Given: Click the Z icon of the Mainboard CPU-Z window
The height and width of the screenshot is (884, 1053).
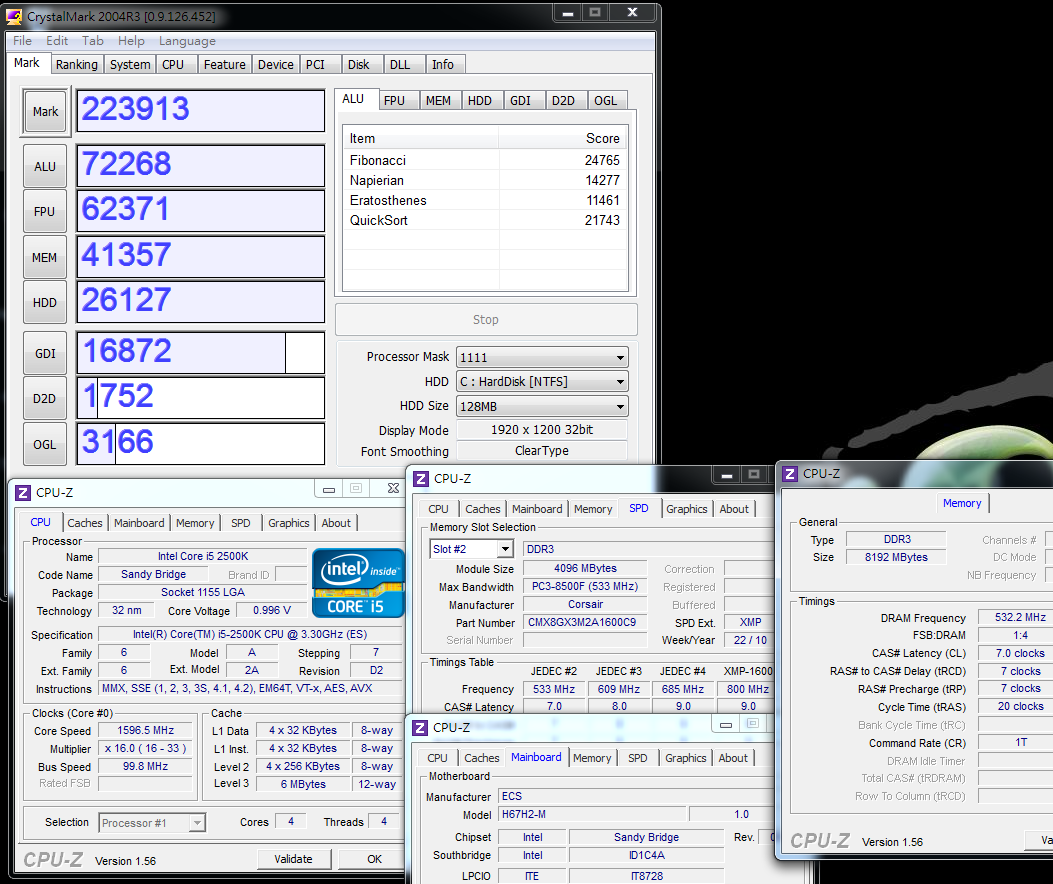Looking at the screenshot, I should click(x=420, y=727).
